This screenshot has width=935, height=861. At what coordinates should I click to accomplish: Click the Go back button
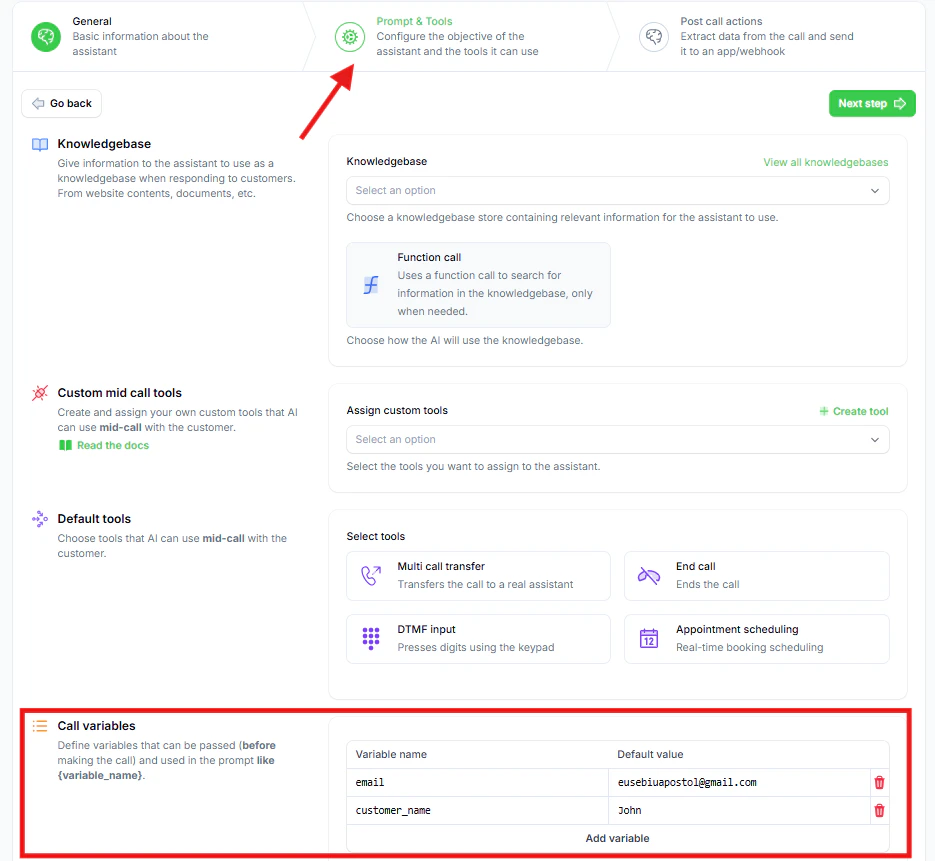(61, 103)
